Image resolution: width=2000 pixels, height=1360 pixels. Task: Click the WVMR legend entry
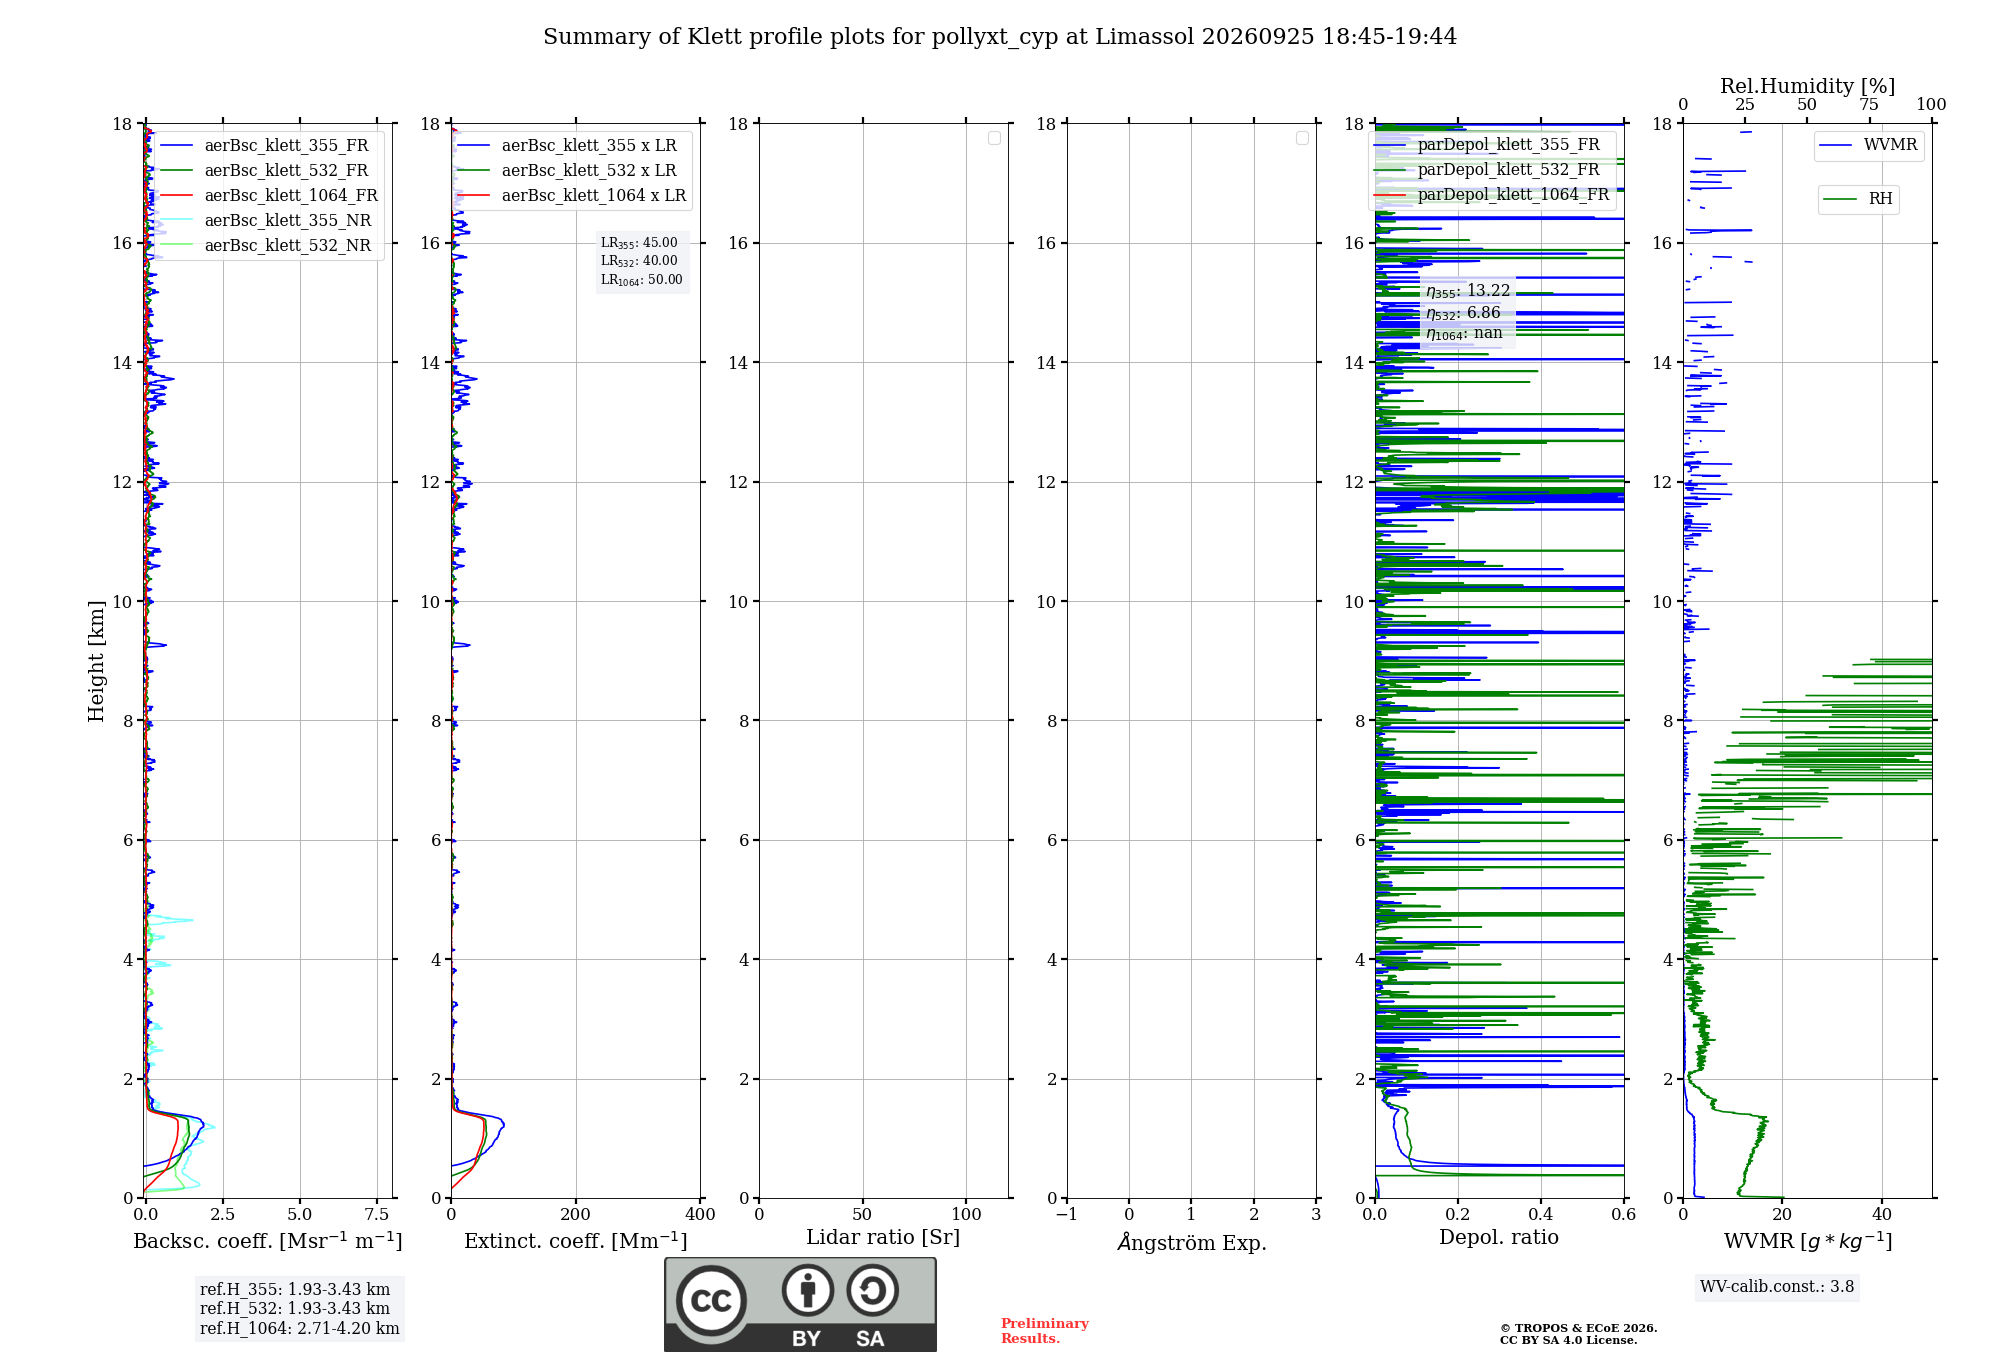pos(1868,145)
